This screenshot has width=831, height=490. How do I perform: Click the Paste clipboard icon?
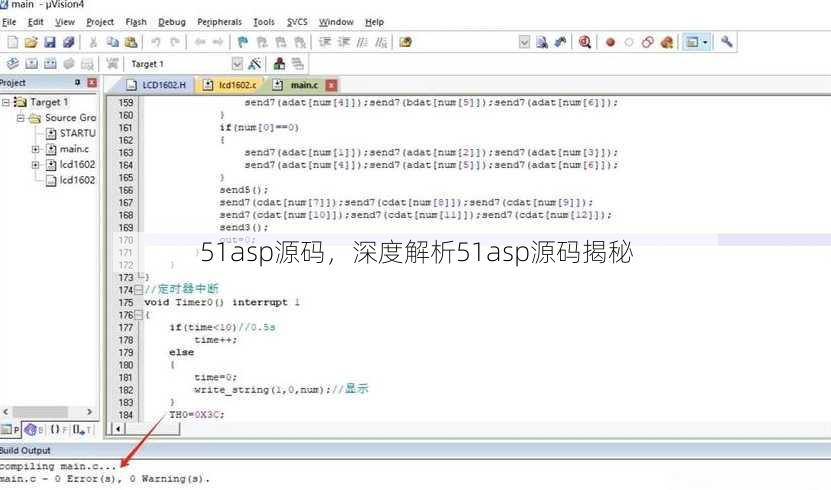click(131, 42)
